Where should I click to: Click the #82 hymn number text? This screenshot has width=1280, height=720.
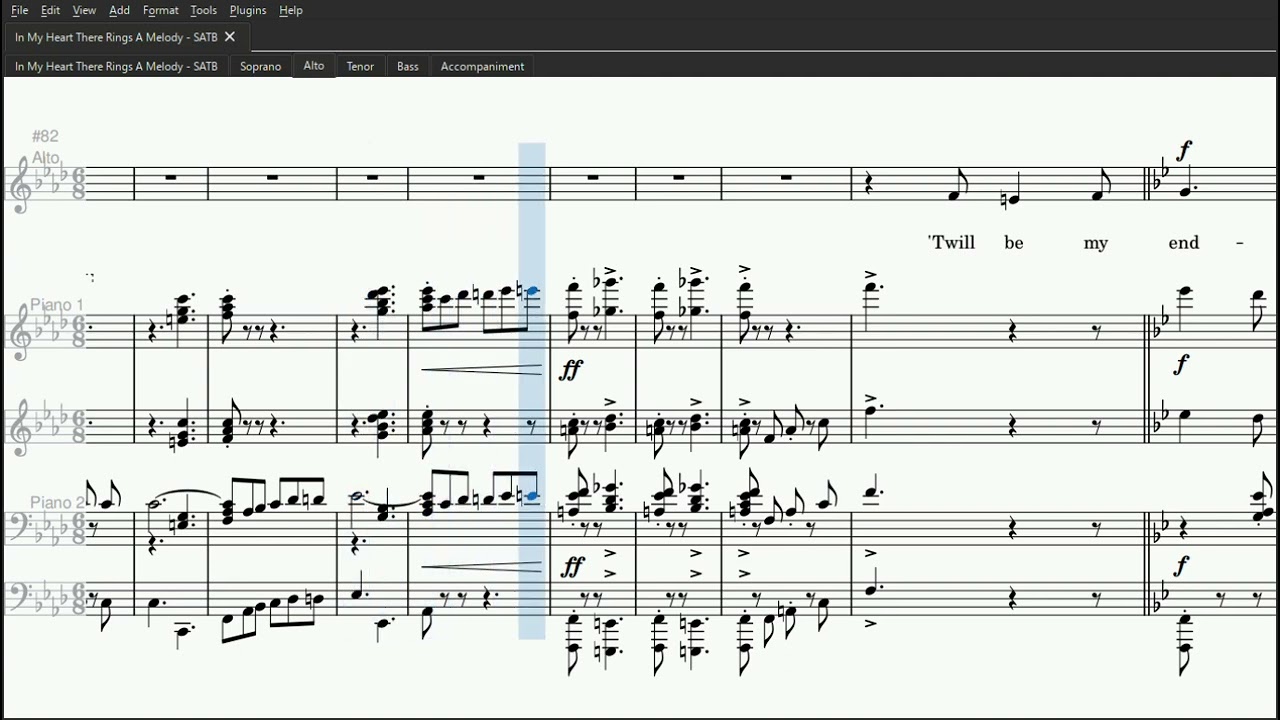coord(45,136)
